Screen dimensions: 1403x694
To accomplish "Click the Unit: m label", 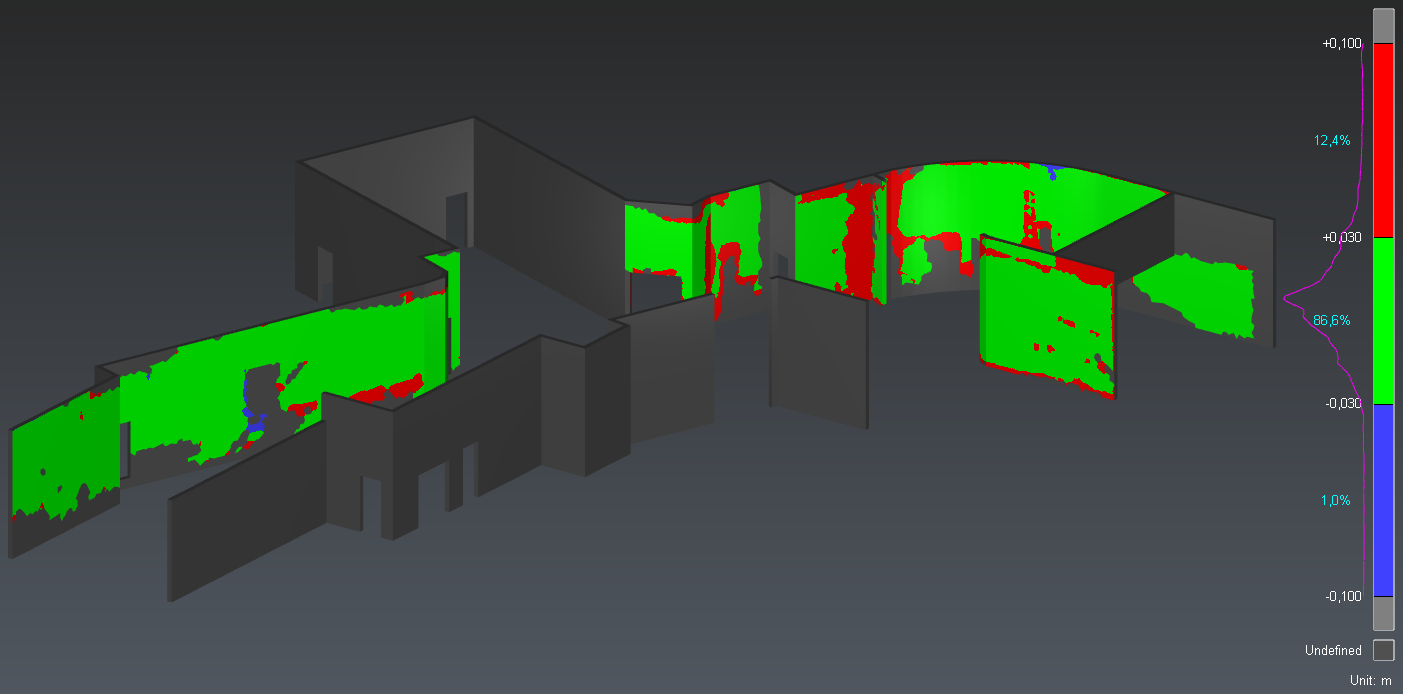I will 1370,680.
